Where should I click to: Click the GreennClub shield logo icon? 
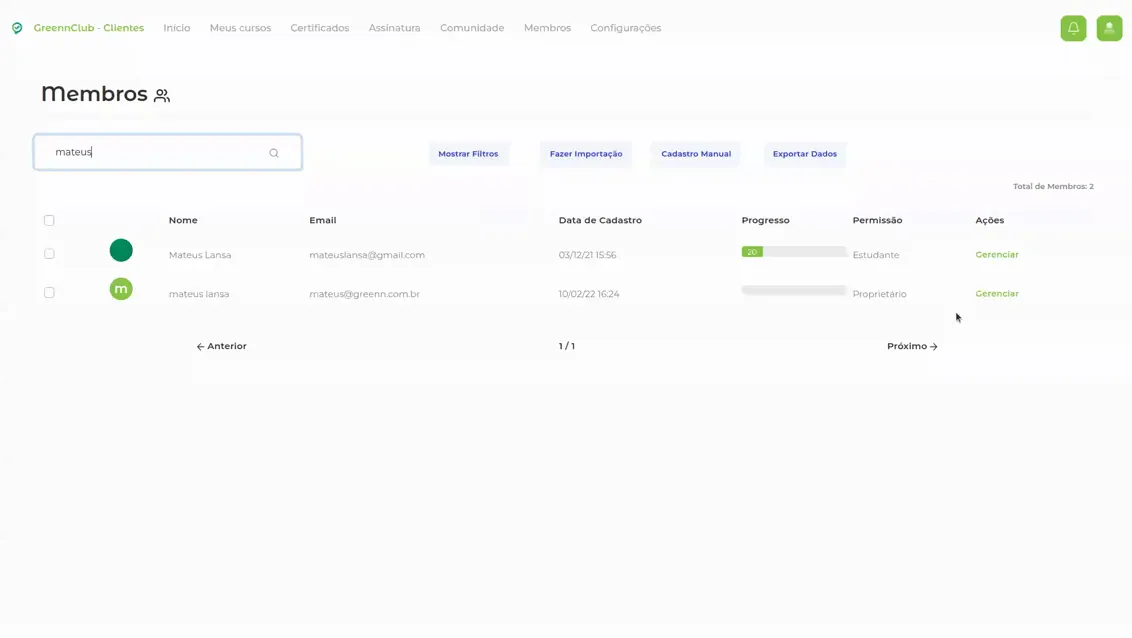click(17, 28)
